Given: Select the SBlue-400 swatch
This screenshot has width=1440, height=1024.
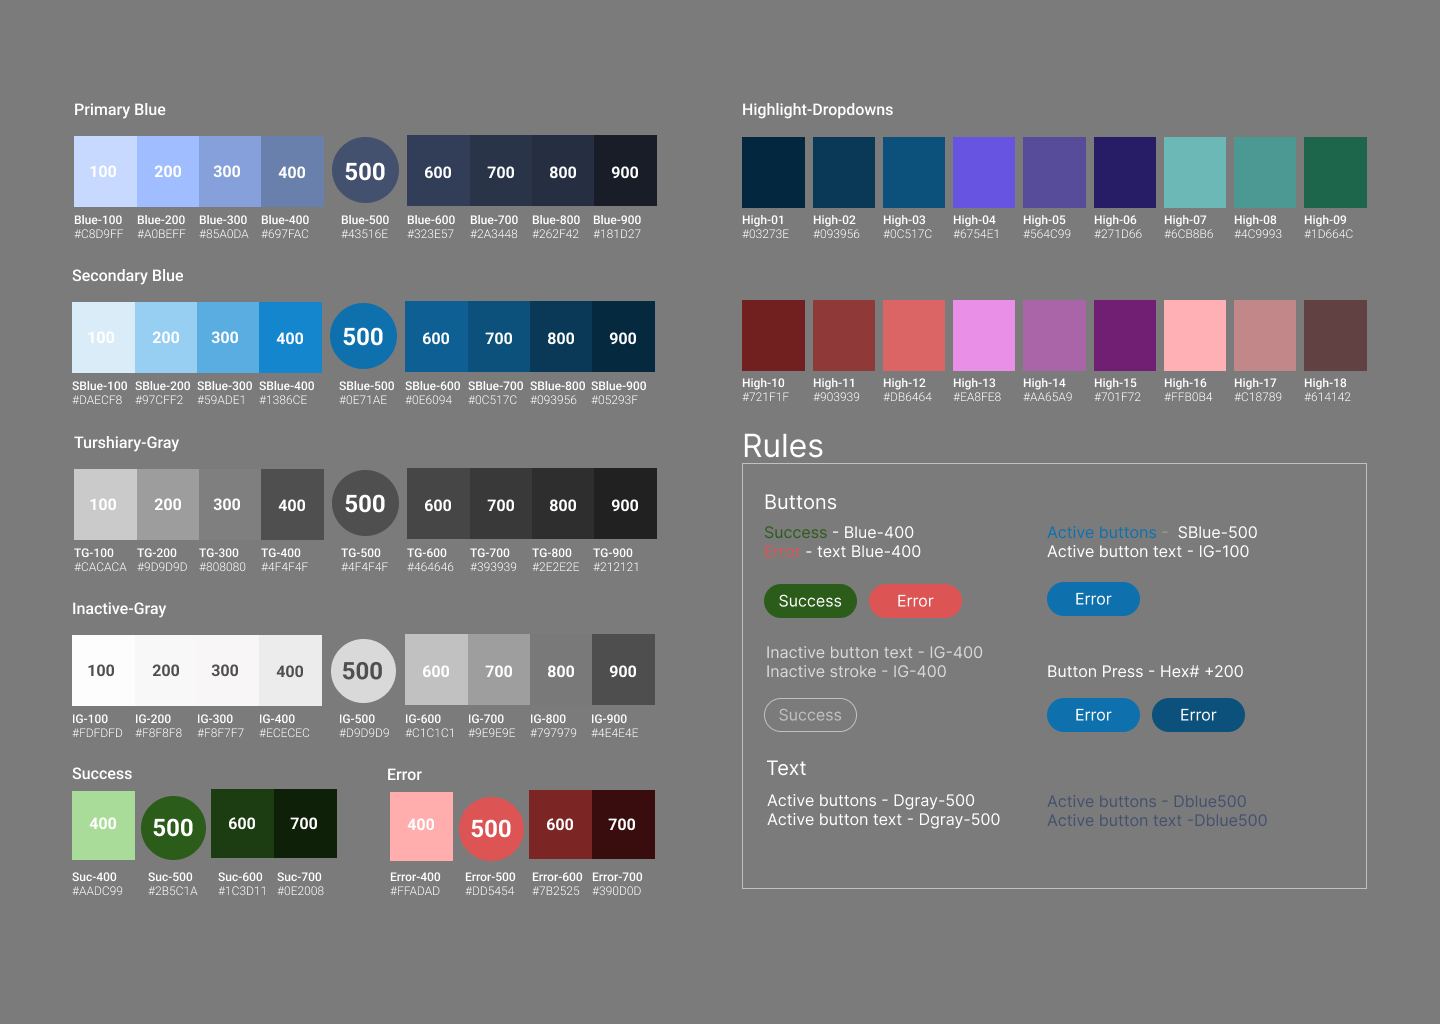Looking at the screenshot, I should pos(291,337).
